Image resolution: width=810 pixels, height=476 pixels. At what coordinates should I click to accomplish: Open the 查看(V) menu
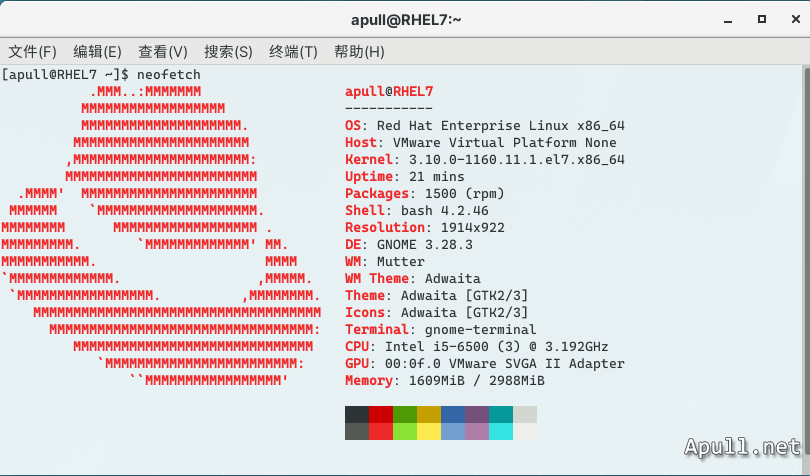[163, 52]
